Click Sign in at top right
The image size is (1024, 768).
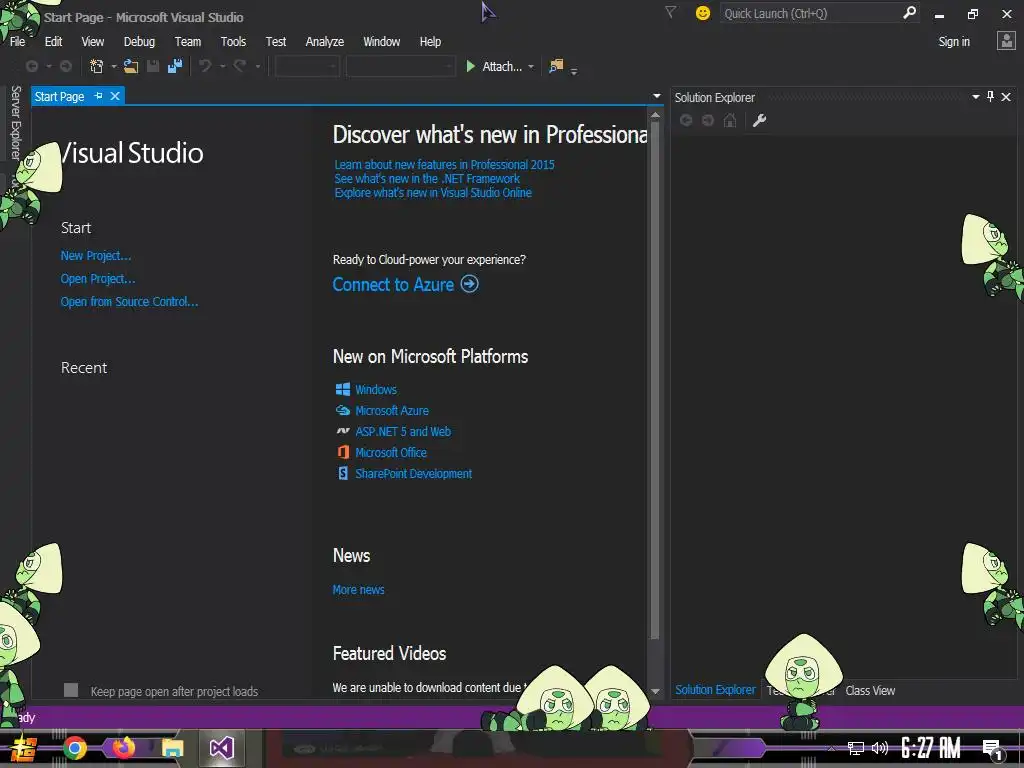pos(953,41)
